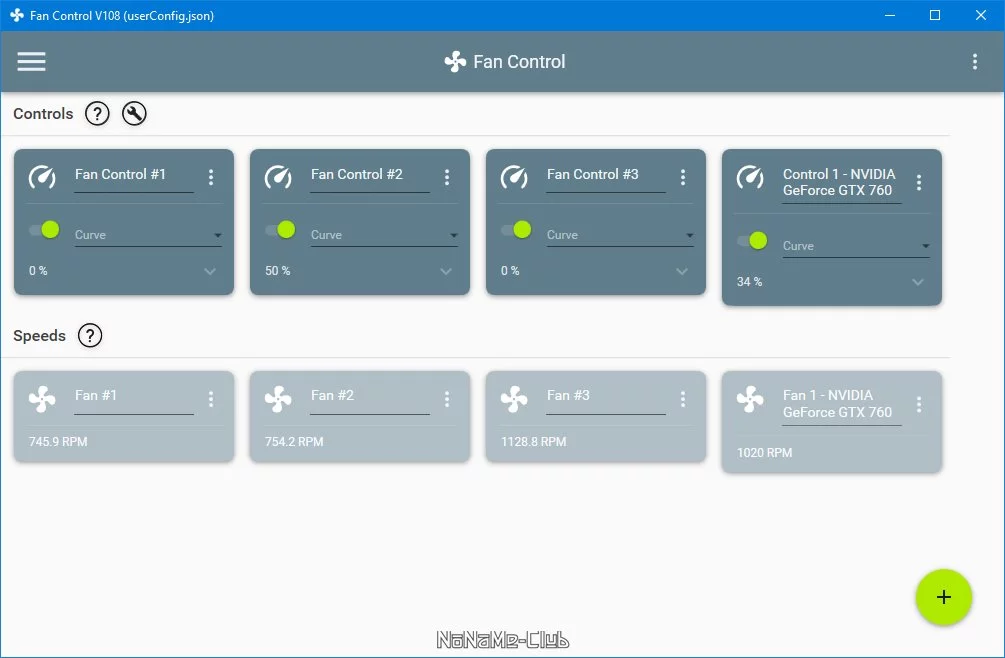Open the Controls wrench settings icon
Viewport: 1005px width, 658px height.
tap(135, 114)
